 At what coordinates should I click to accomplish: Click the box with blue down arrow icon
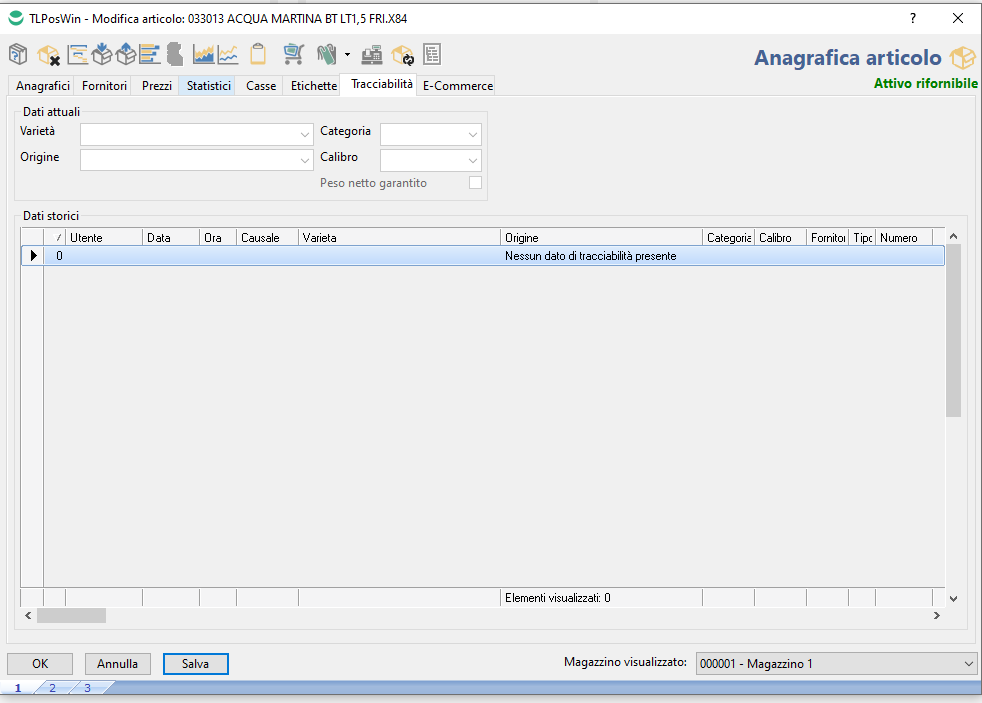coord(101,54)
